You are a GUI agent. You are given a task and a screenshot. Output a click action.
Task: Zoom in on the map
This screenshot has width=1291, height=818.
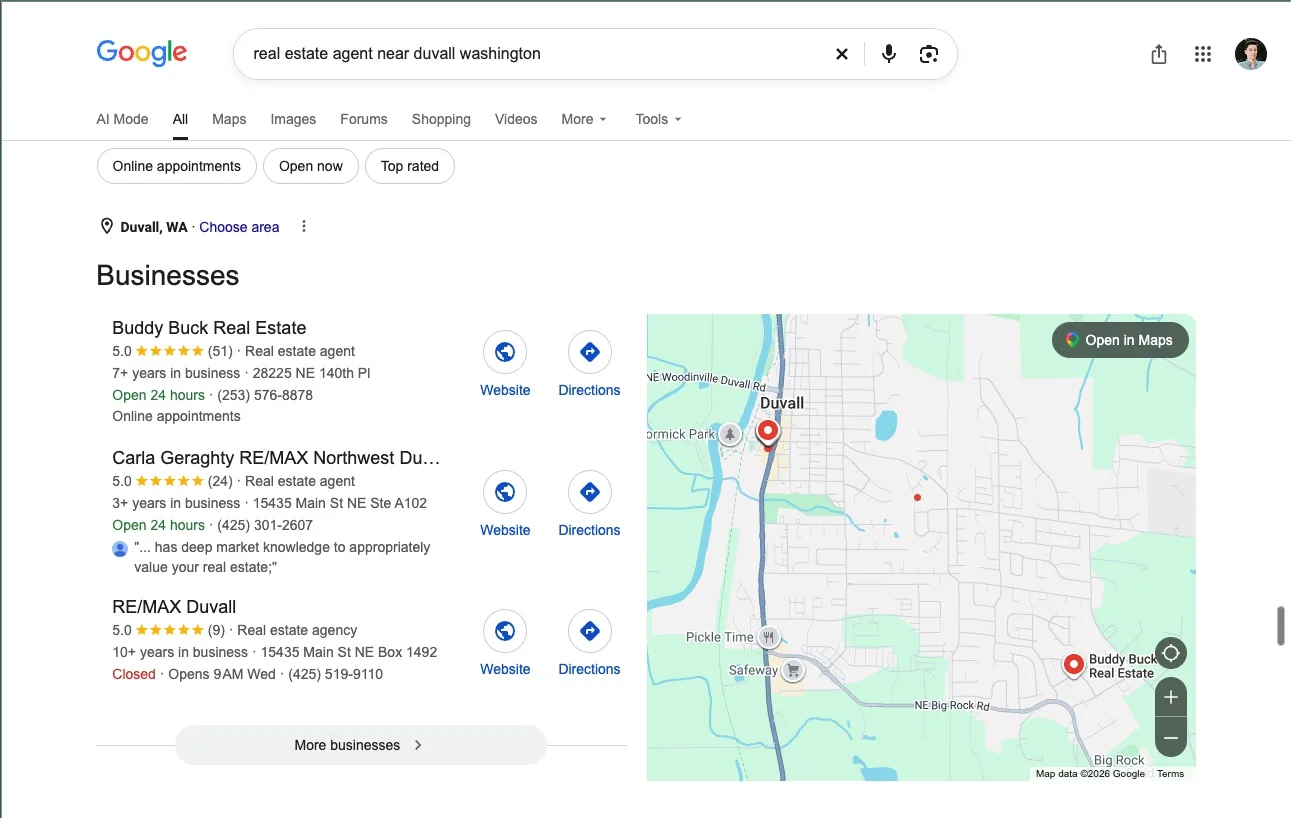1171,697
